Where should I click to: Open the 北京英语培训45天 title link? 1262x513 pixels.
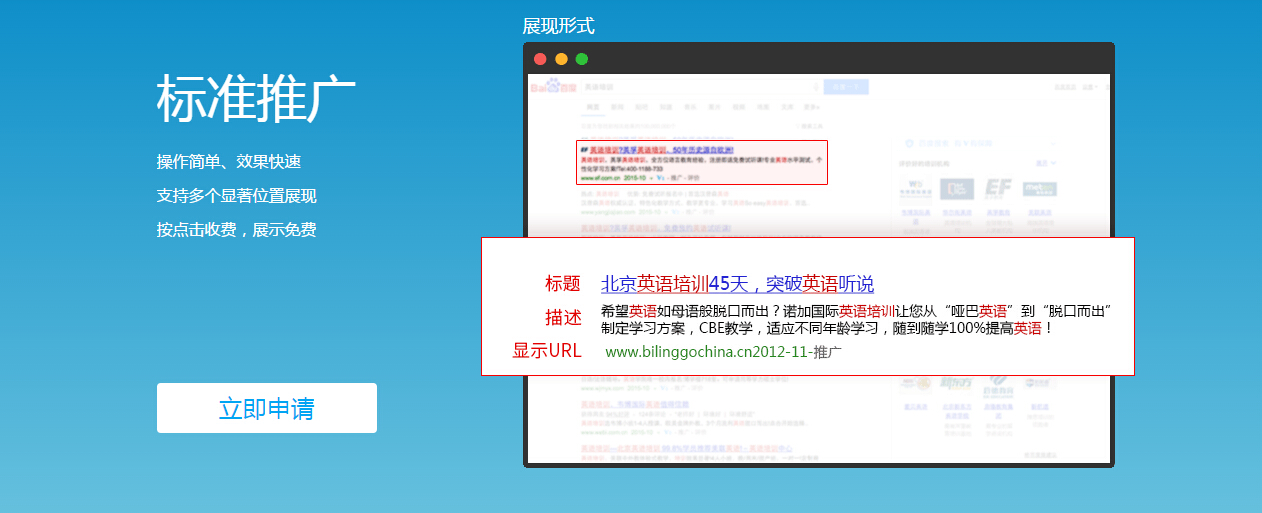(737, 284)
